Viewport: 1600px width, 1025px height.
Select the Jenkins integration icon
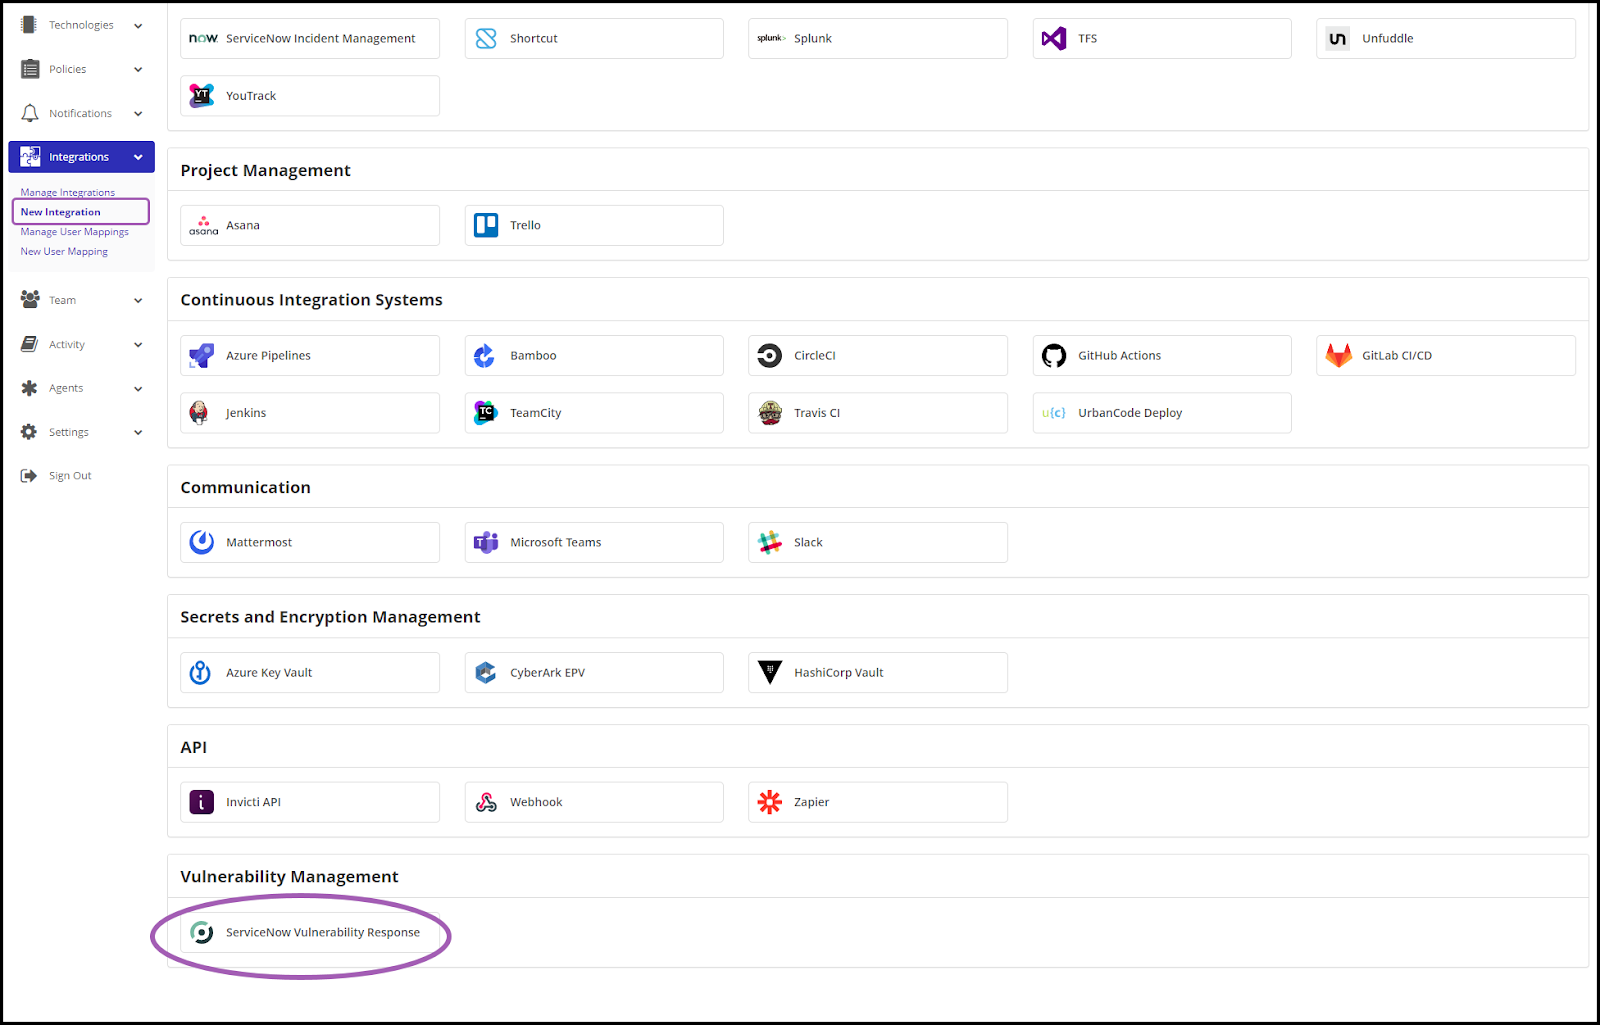pos(201,412)
